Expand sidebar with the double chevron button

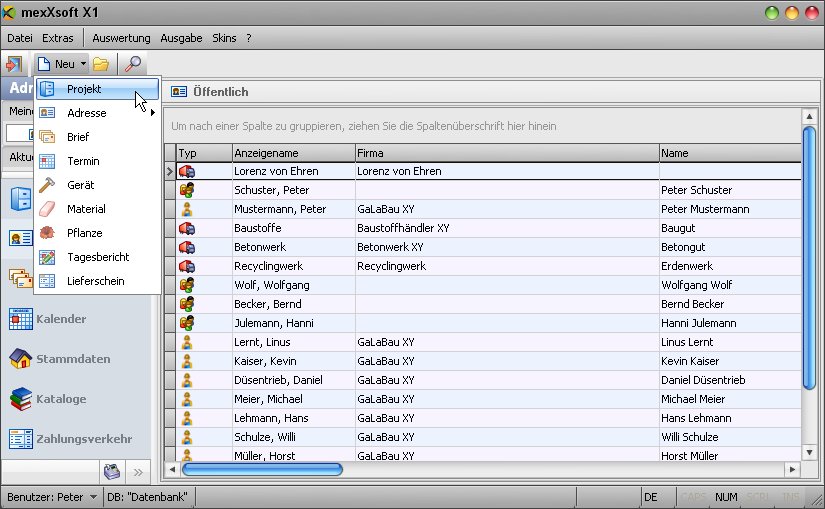coord(138,472)
